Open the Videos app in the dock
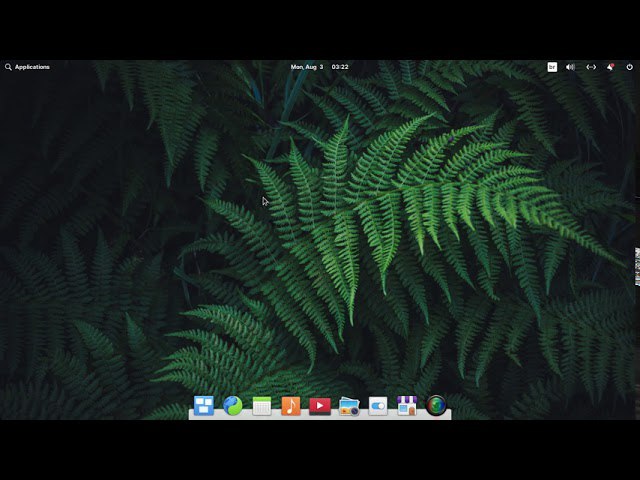The height and width of the screenshot is (480, 640). pos(320,406)
